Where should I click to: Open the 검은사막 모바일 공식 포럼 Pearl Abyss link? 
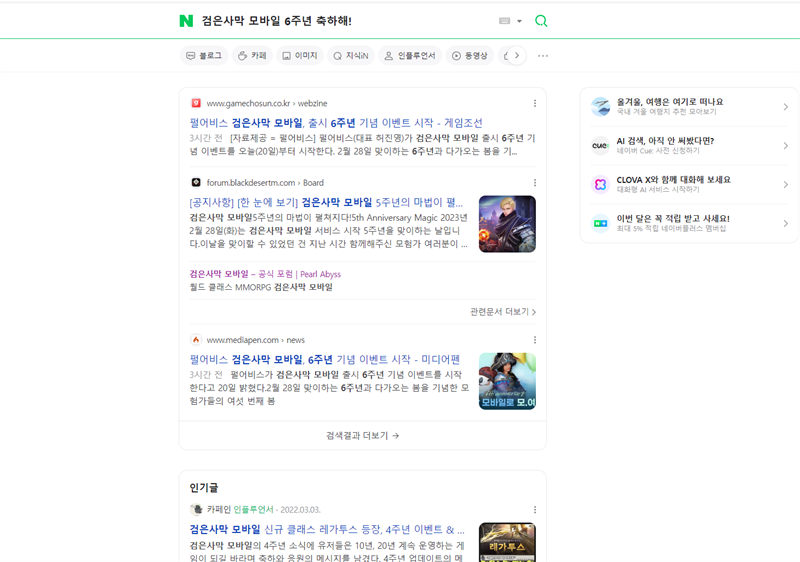(x=265, y=274)
